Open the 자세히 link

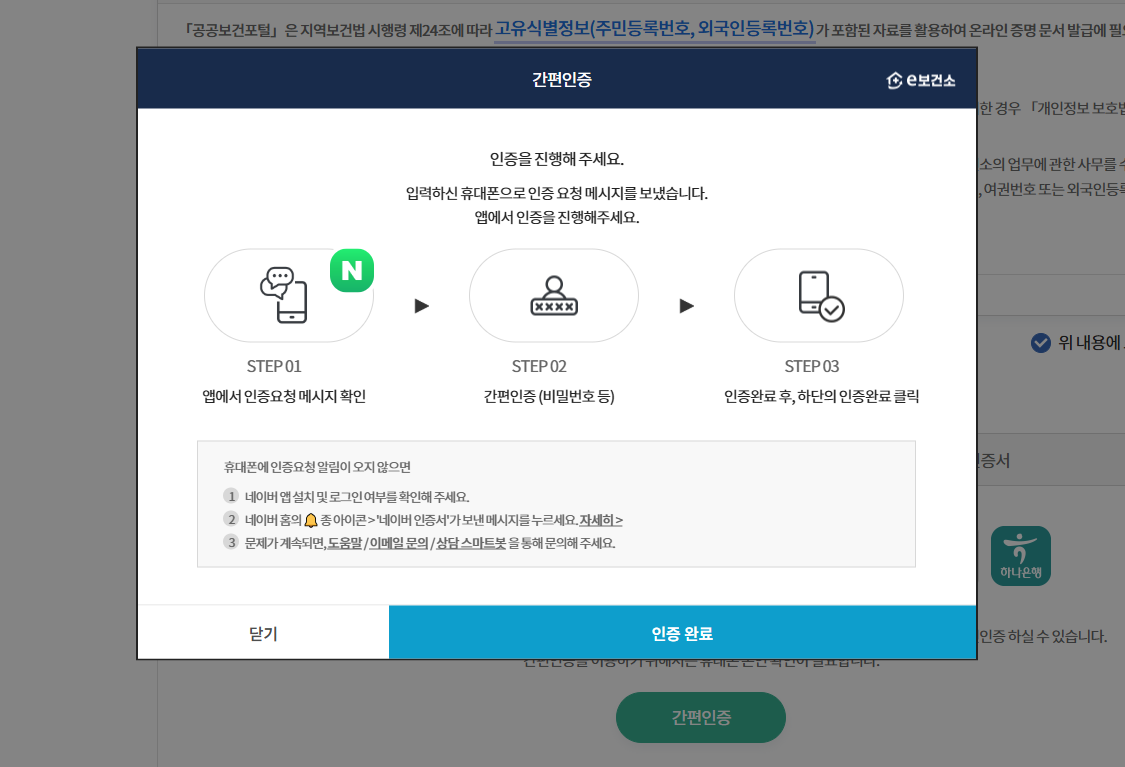click(600, 520)
